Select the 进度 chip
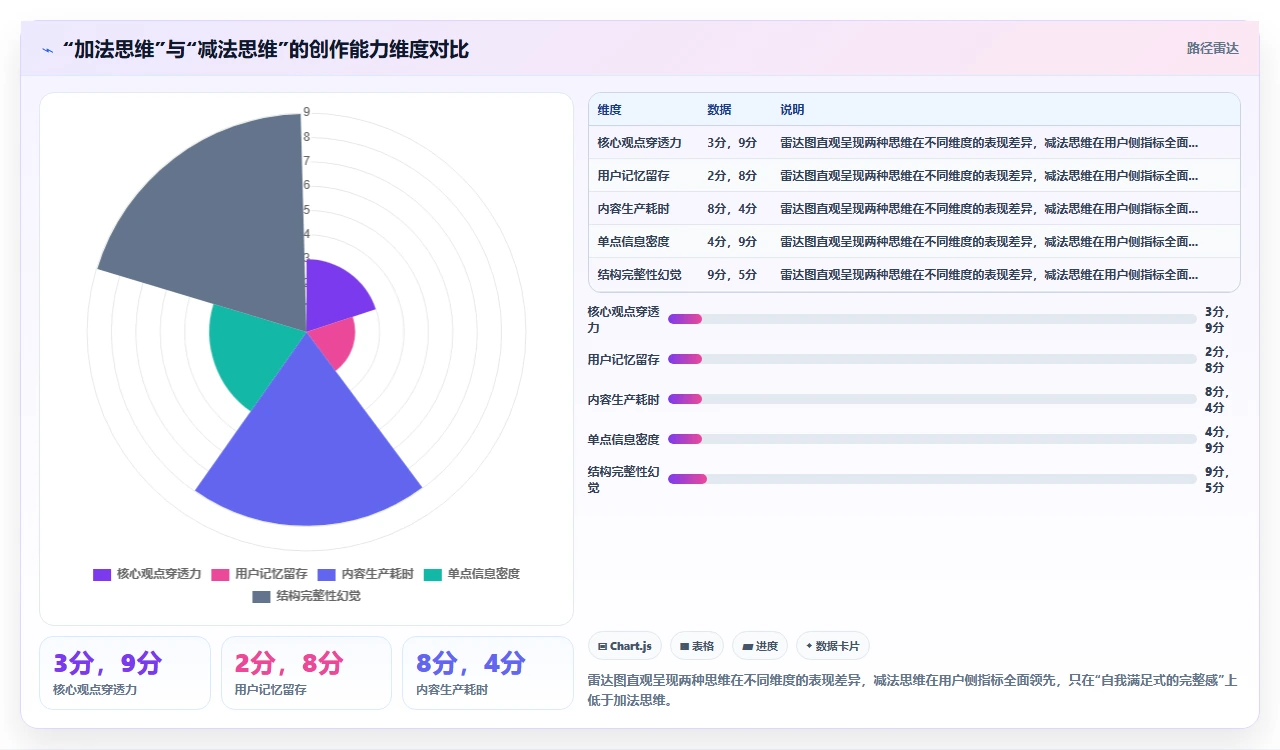Screen dimensions: 1280x750 pos(760,646)
